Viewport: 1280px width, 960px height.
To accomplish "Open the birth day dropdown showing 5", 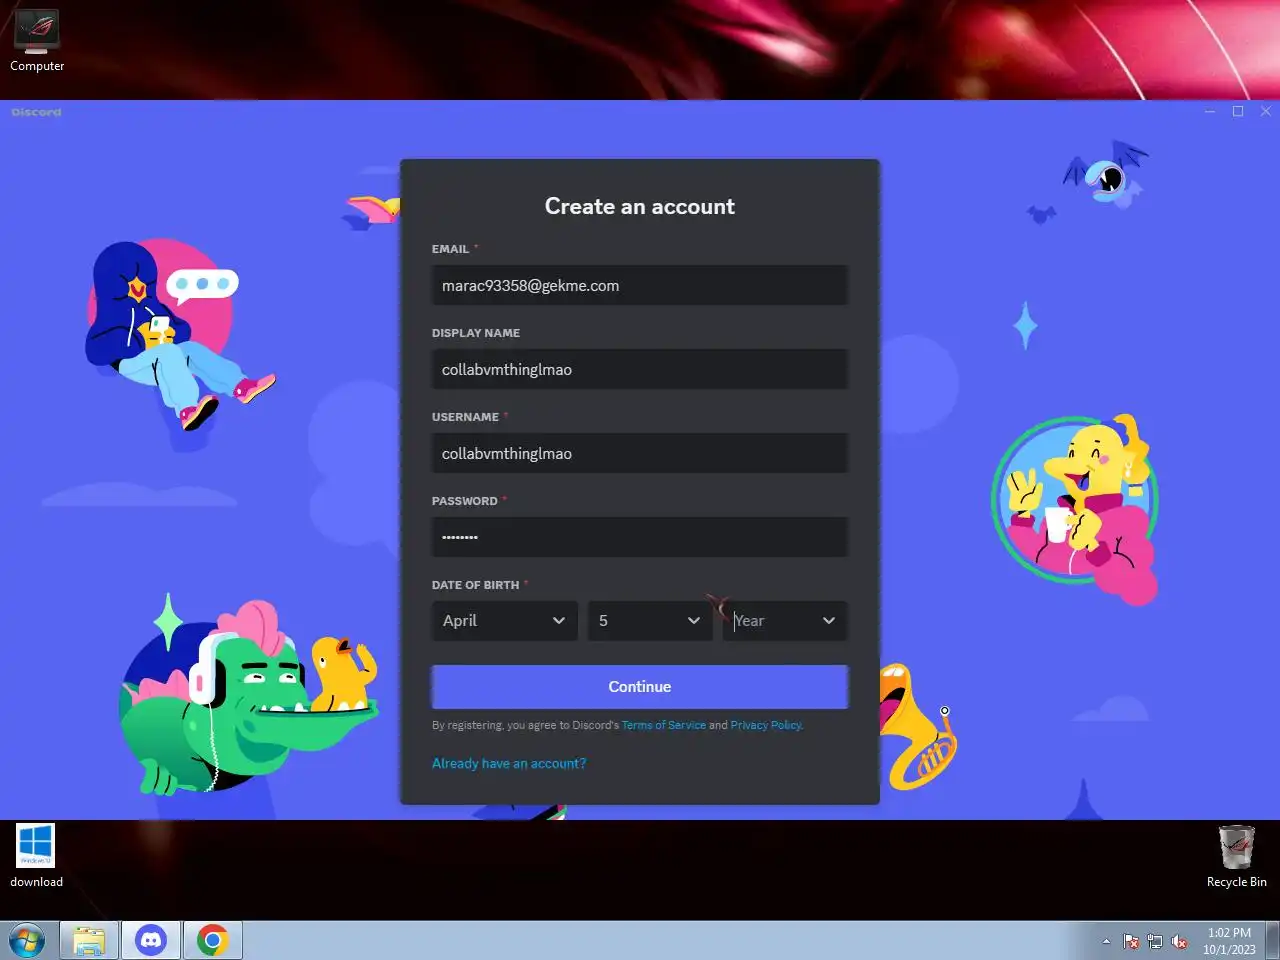I will [x=650, y=621].
